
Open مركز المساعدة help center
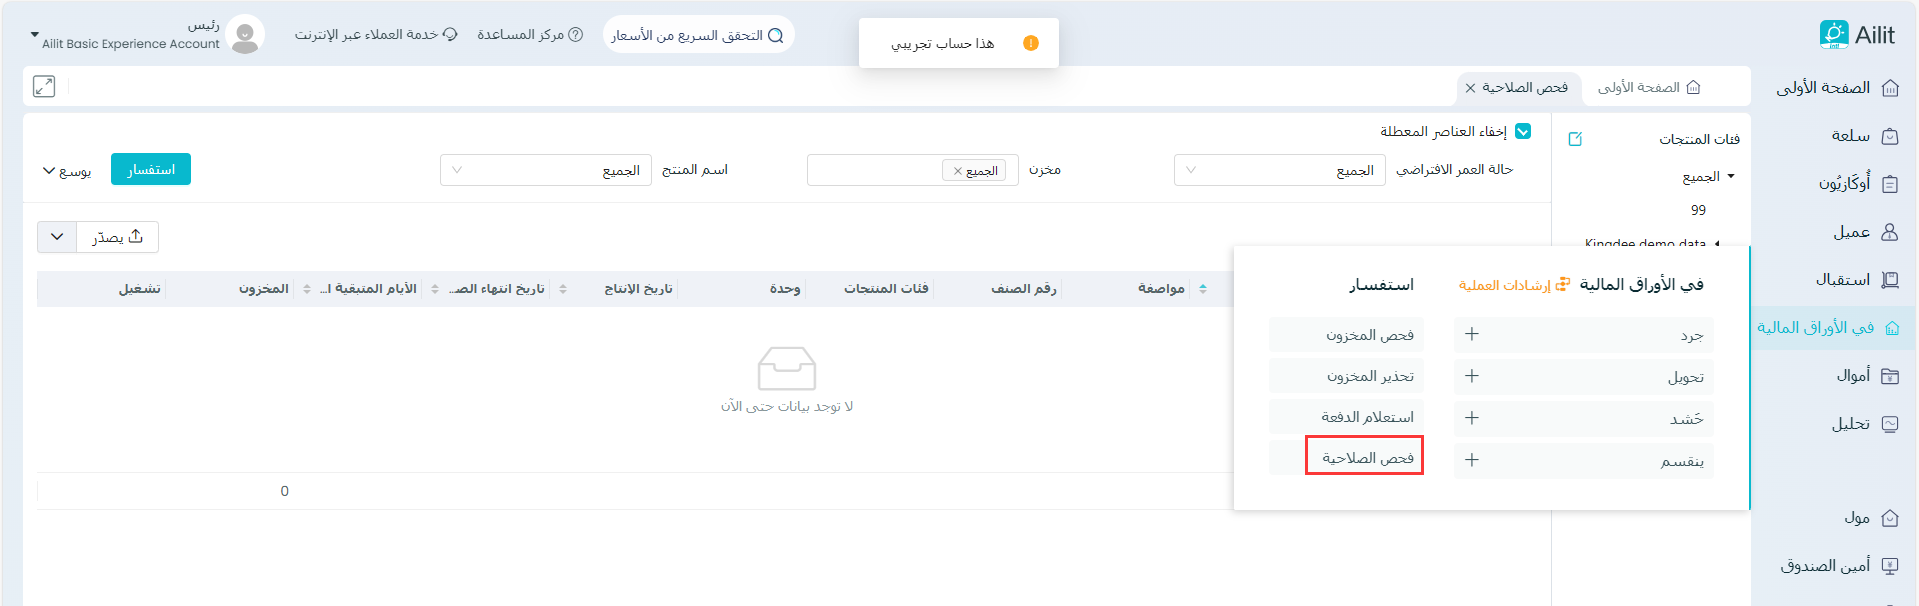click(530, 35)
